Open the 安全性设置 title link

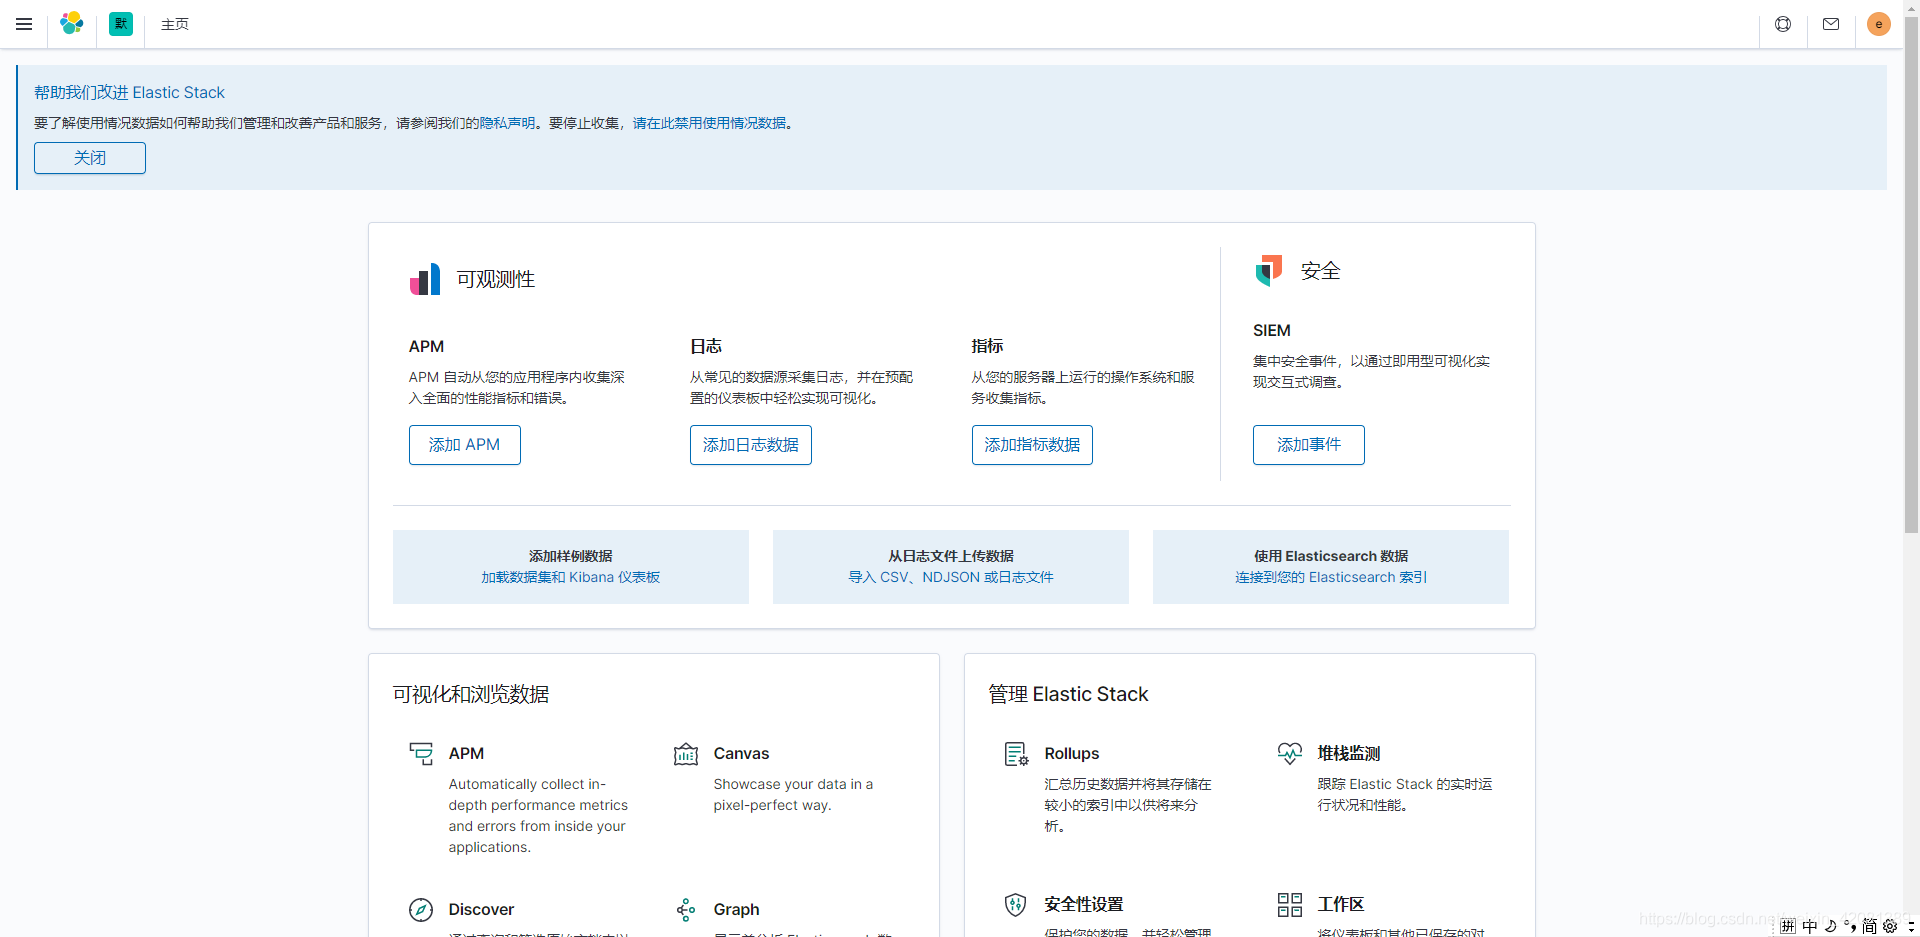click(1084, 905)
